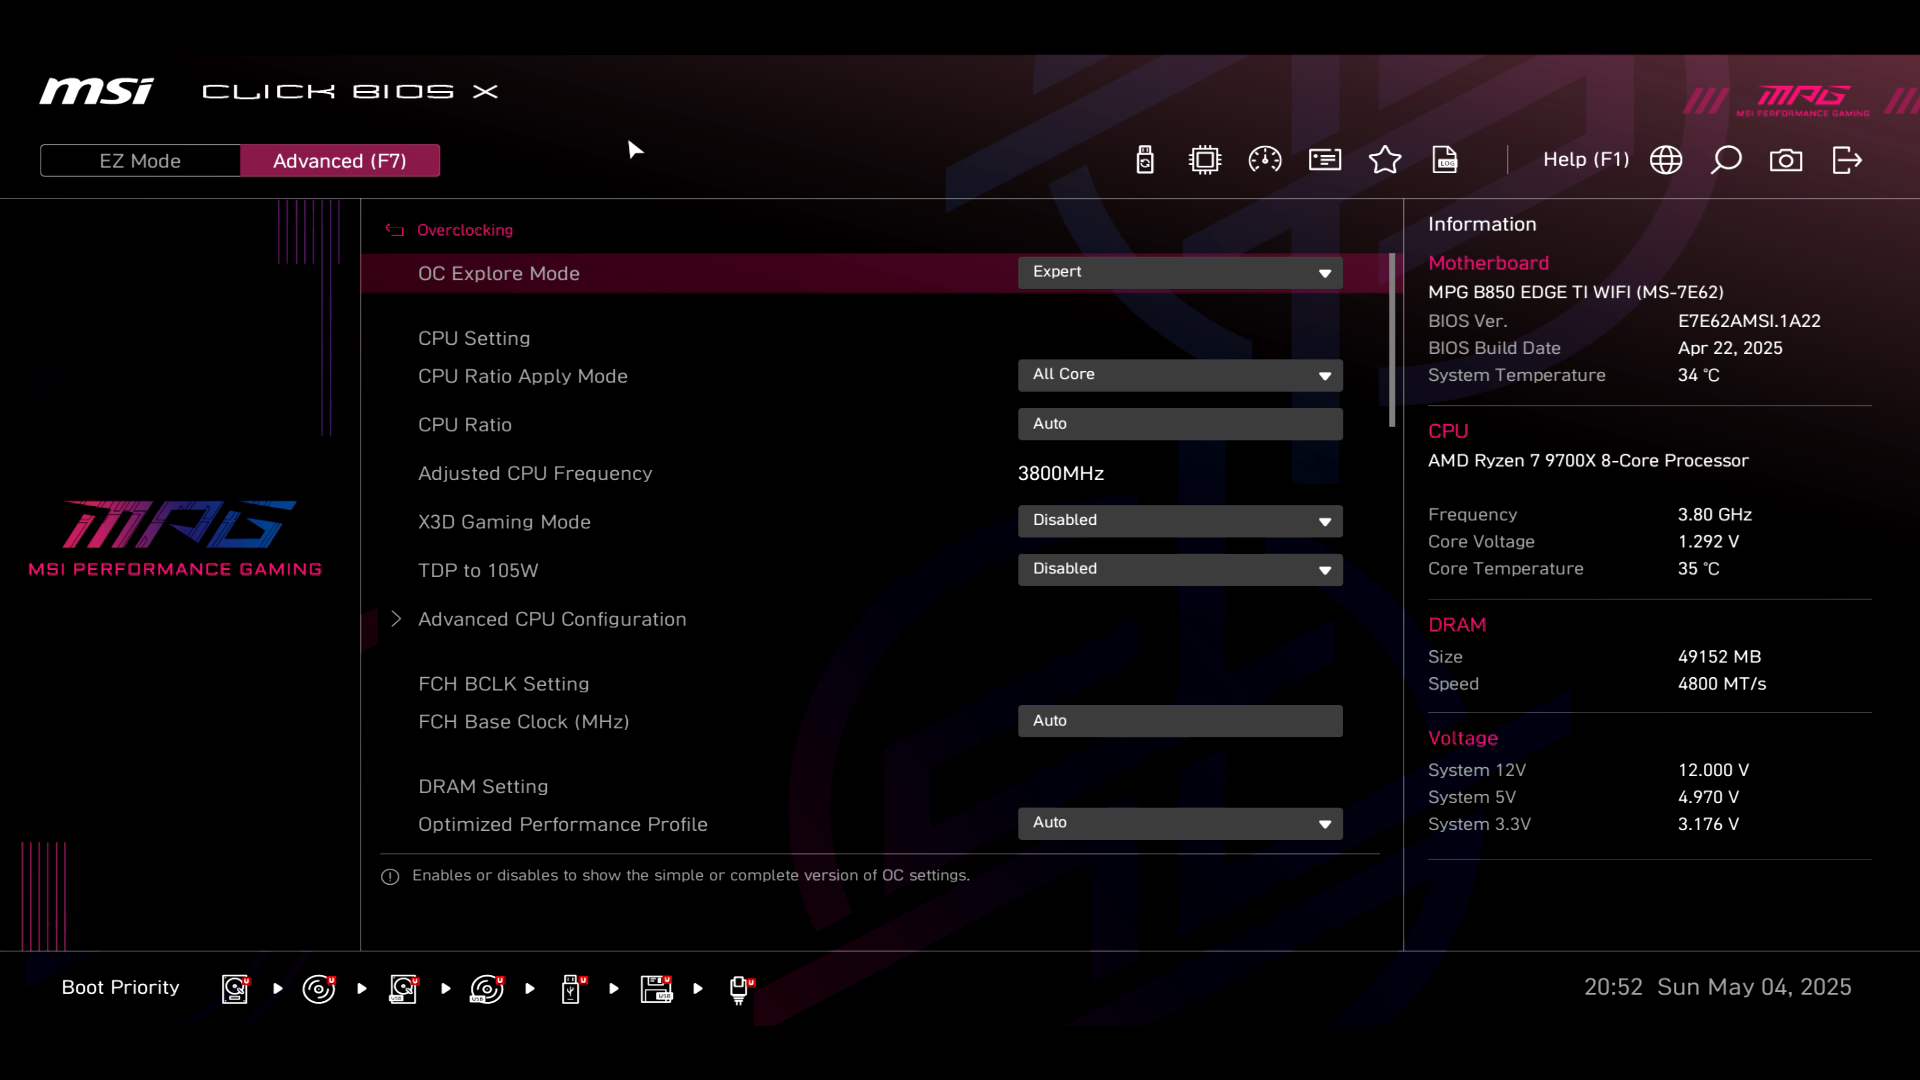Viewport: 1920px width, 1080px height.
Task: Open the M-Flash USB update icon
Action: coord(1145,160)
